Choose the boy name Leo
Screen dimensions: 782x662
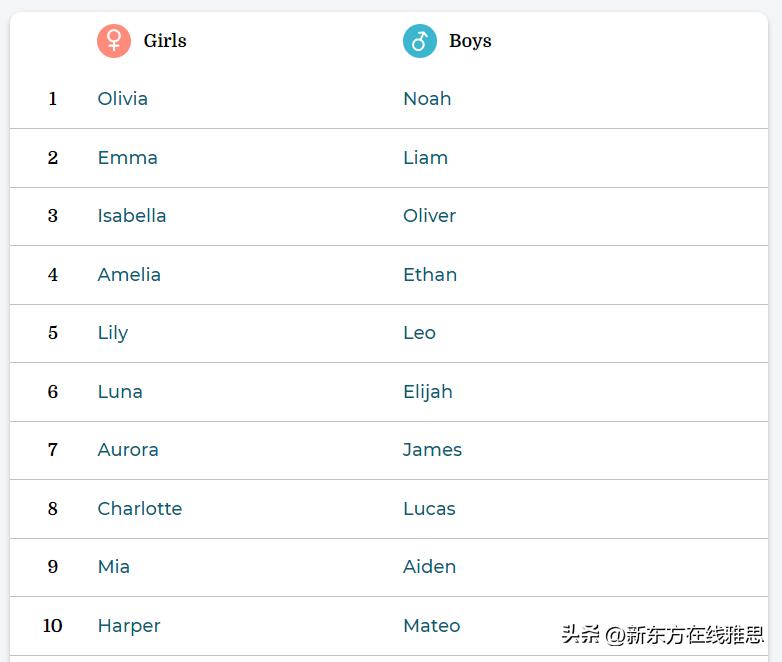point(419,333)
